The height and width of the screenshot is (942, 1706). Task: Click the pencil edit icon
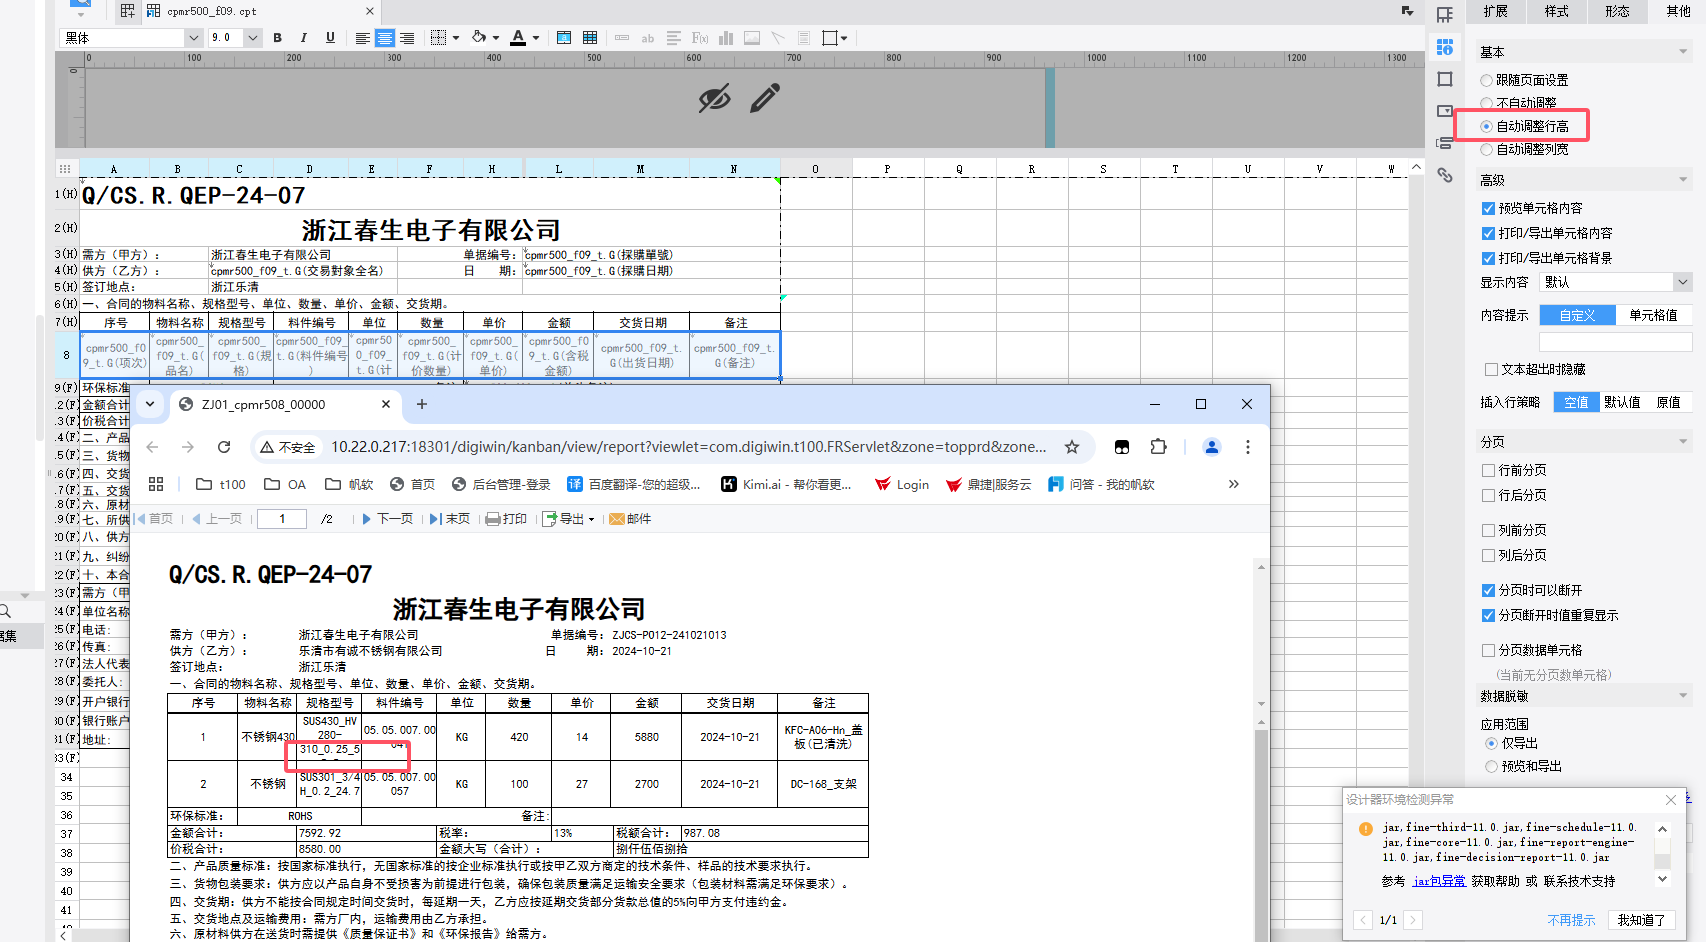[765, 98]
